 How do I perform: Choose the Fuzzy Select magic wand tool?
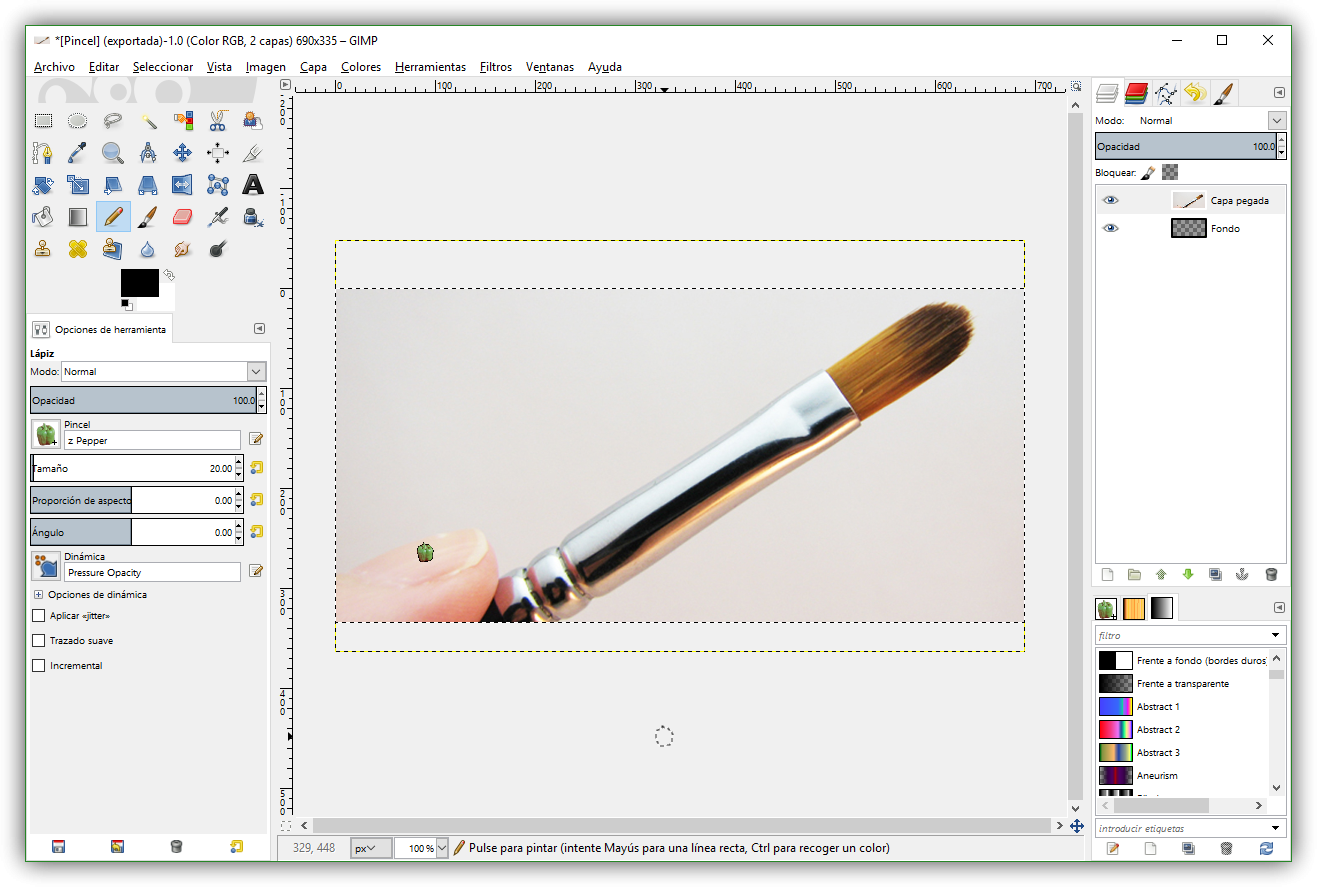point(148,121)
